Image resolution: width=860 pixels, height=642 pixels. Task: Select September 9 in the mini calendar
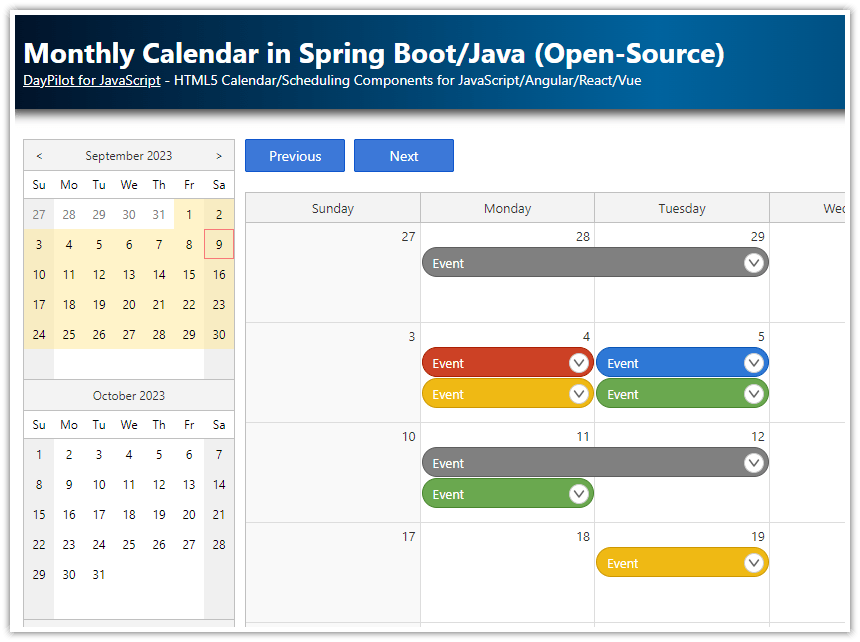[x=218, y=244]
